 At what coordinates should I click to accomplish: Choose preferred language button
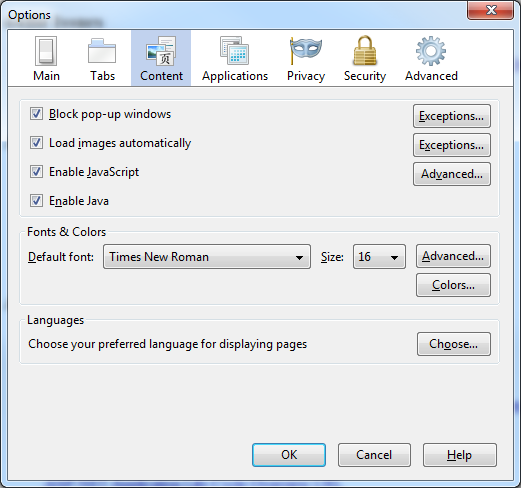coord(454,344)
